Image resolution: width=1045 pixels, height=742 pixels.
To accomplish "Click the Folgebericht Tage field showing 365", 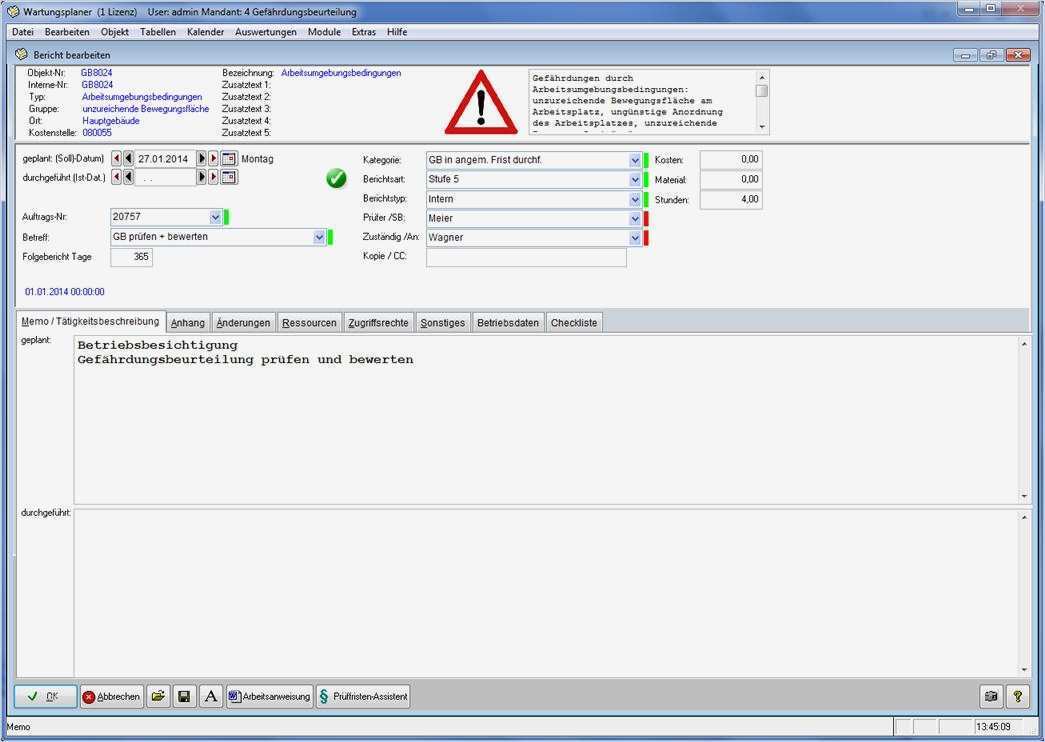I will 131,257.
